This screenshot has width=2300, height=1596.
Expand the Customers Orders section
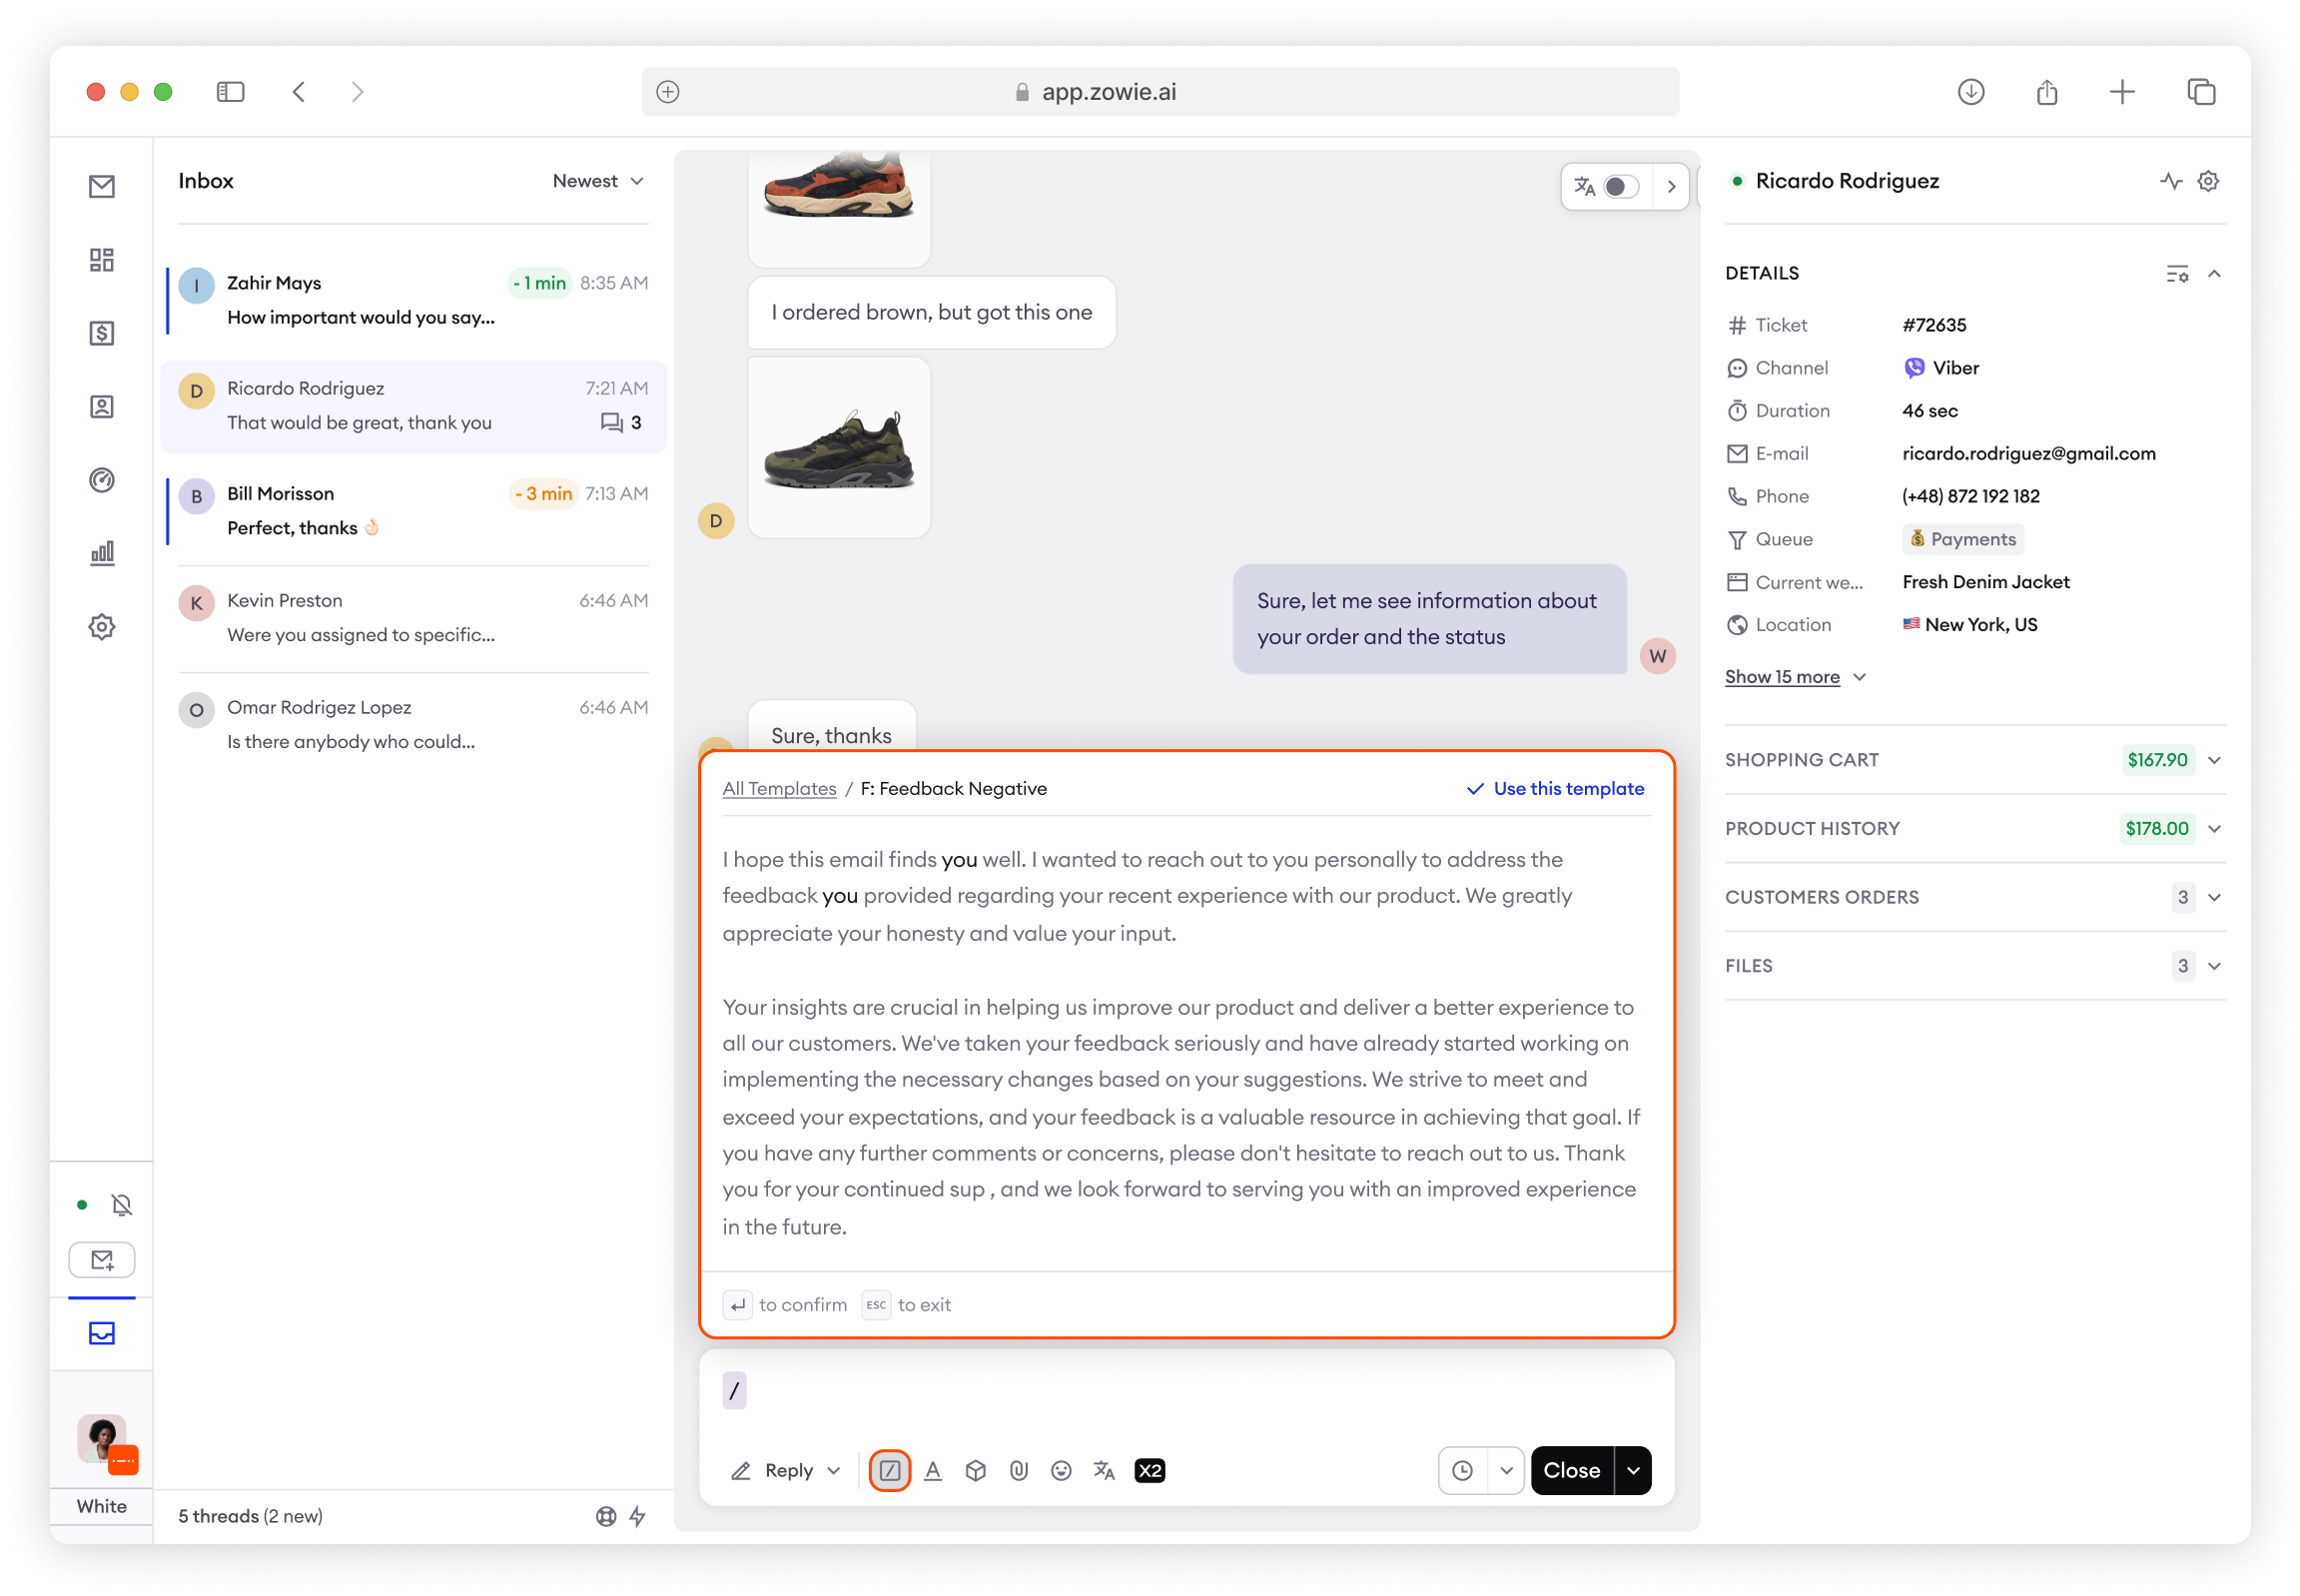2214,897
